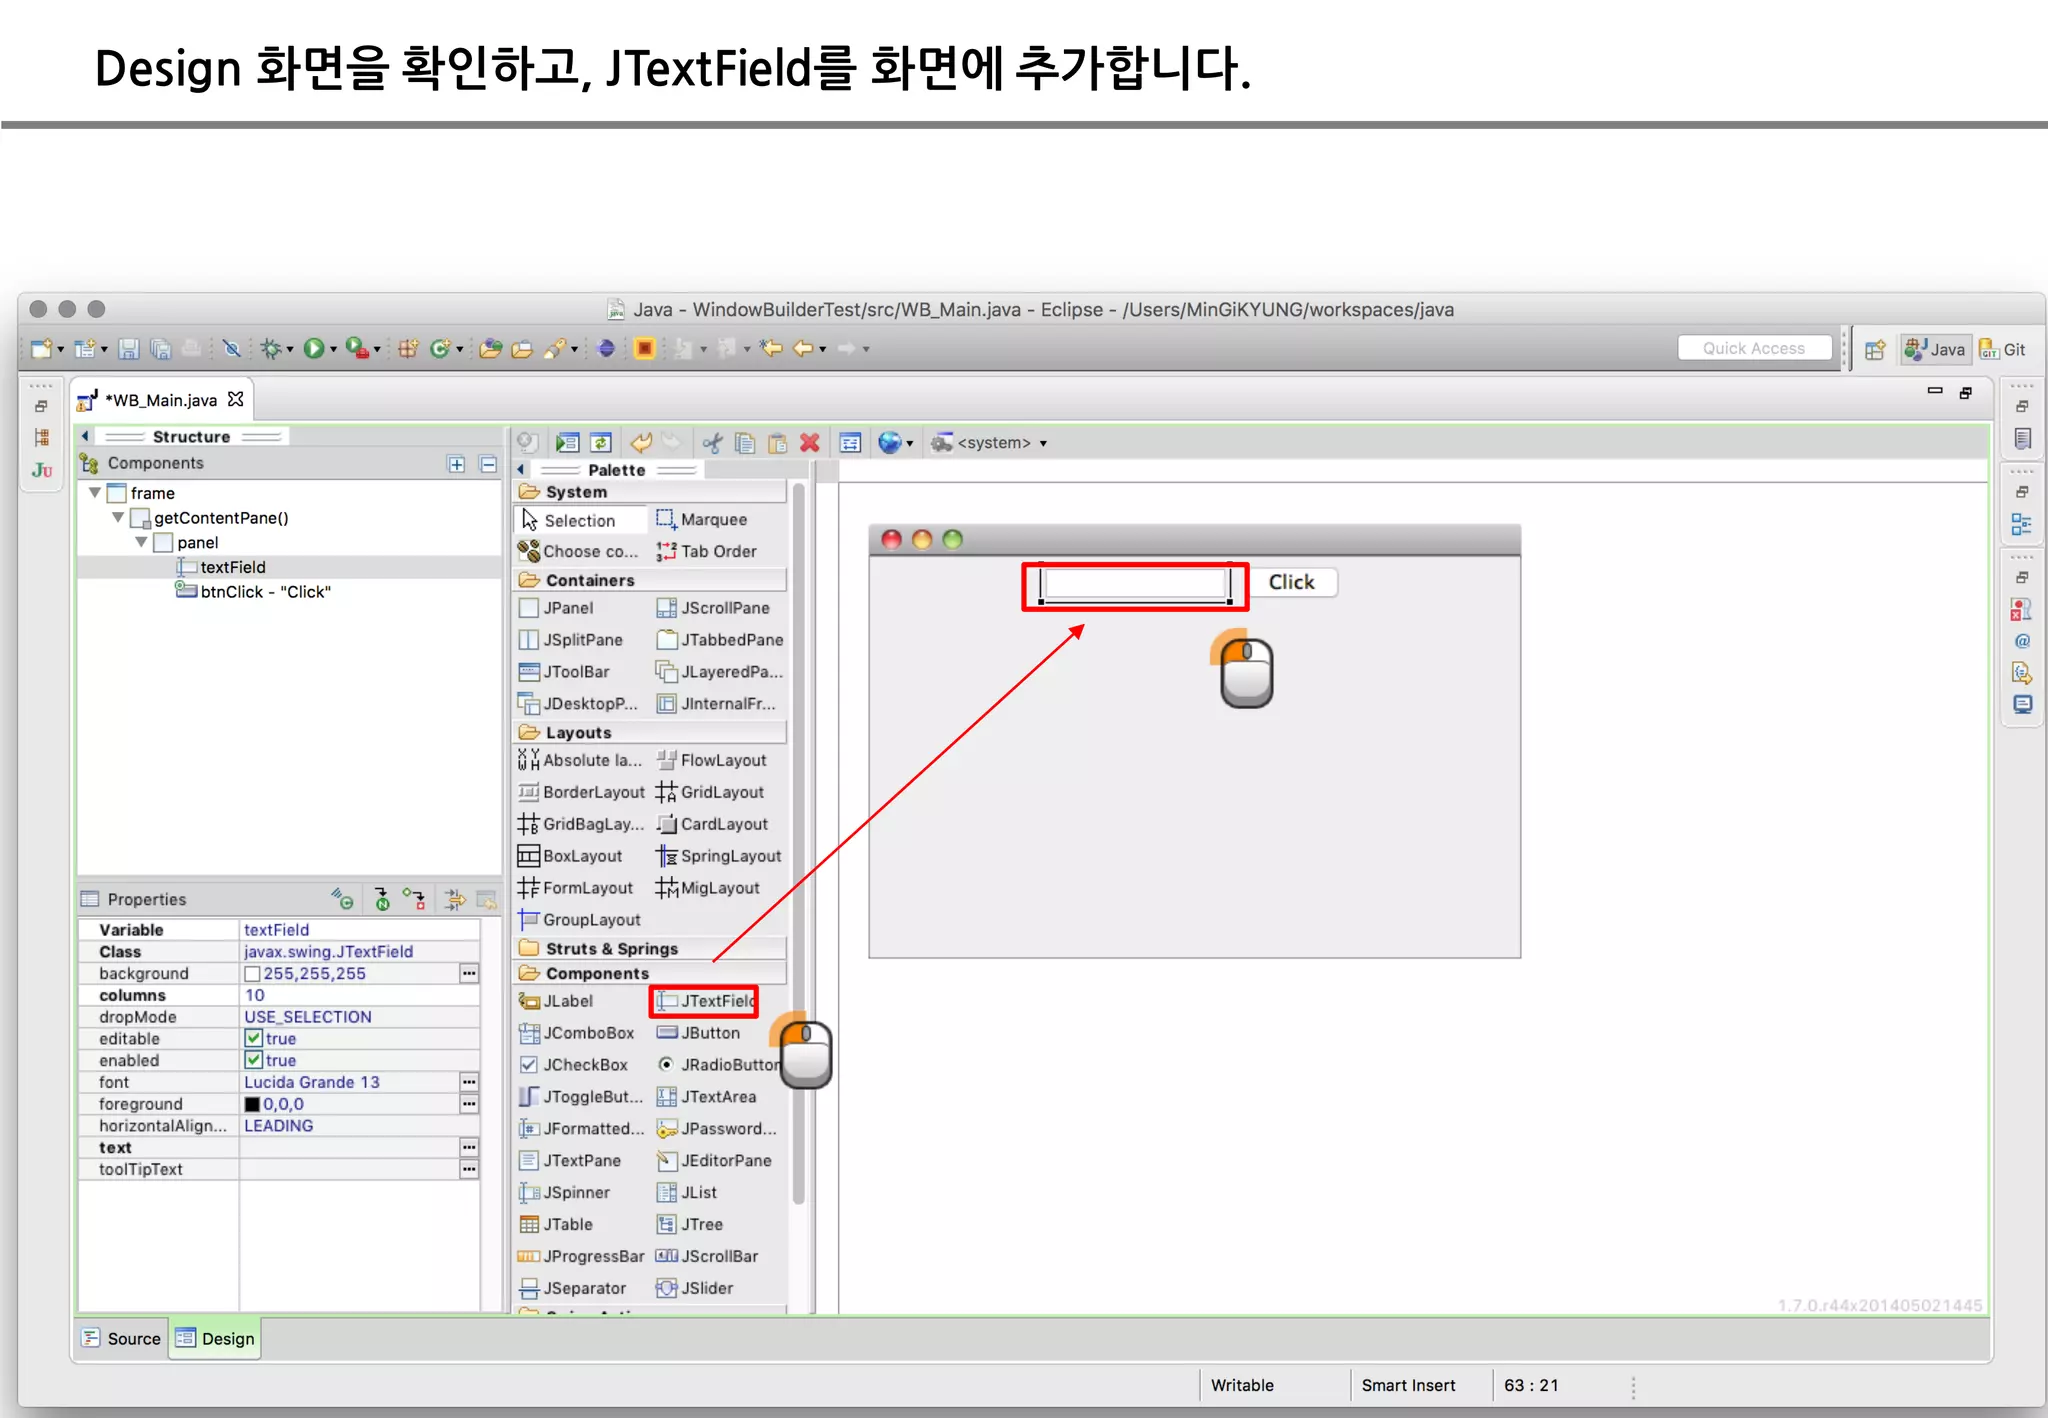Switch to the Design tab
Viewport: 2048px width, 1418px height.
[216, 1338]
